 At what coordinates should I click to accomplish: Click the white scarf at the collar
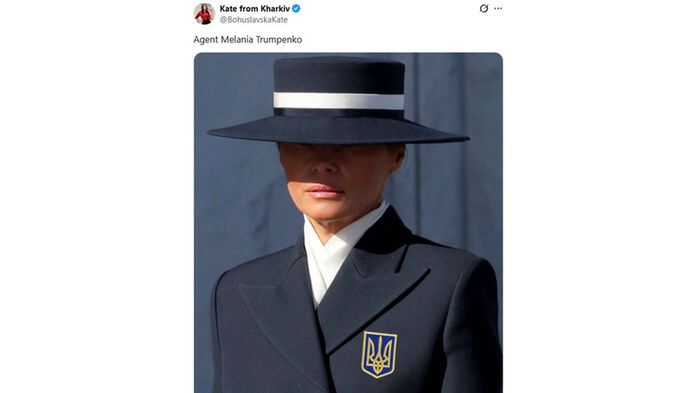(332, 252)
